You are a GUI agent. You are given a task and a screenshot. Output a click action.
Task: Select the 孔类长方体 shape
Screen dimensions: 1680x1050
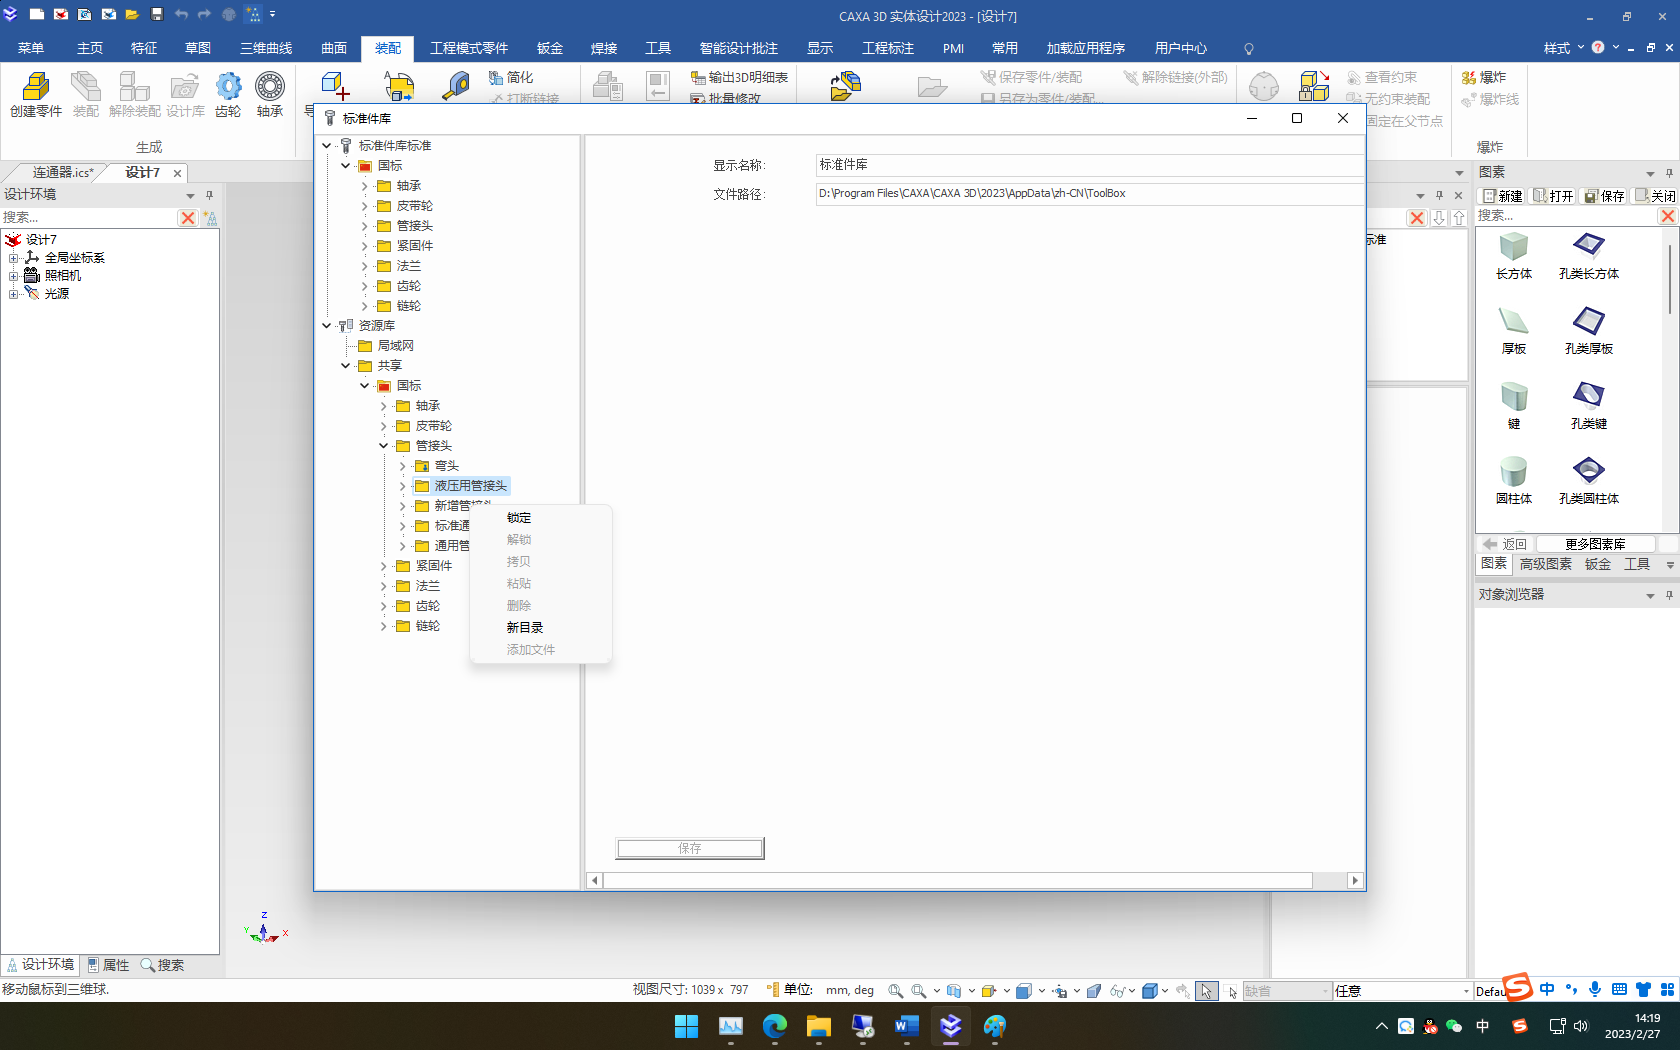tap(1589, 256)
